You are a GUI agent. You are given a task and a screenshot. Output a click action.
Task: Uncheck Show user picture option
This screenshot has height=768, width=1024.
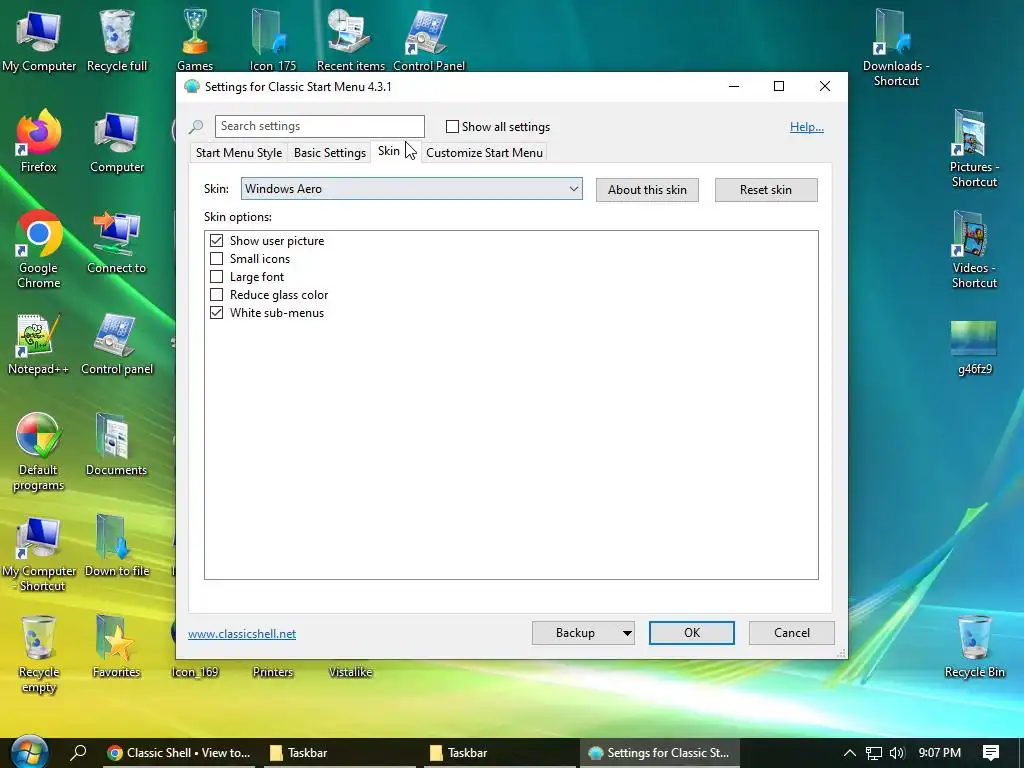[216, 240]
